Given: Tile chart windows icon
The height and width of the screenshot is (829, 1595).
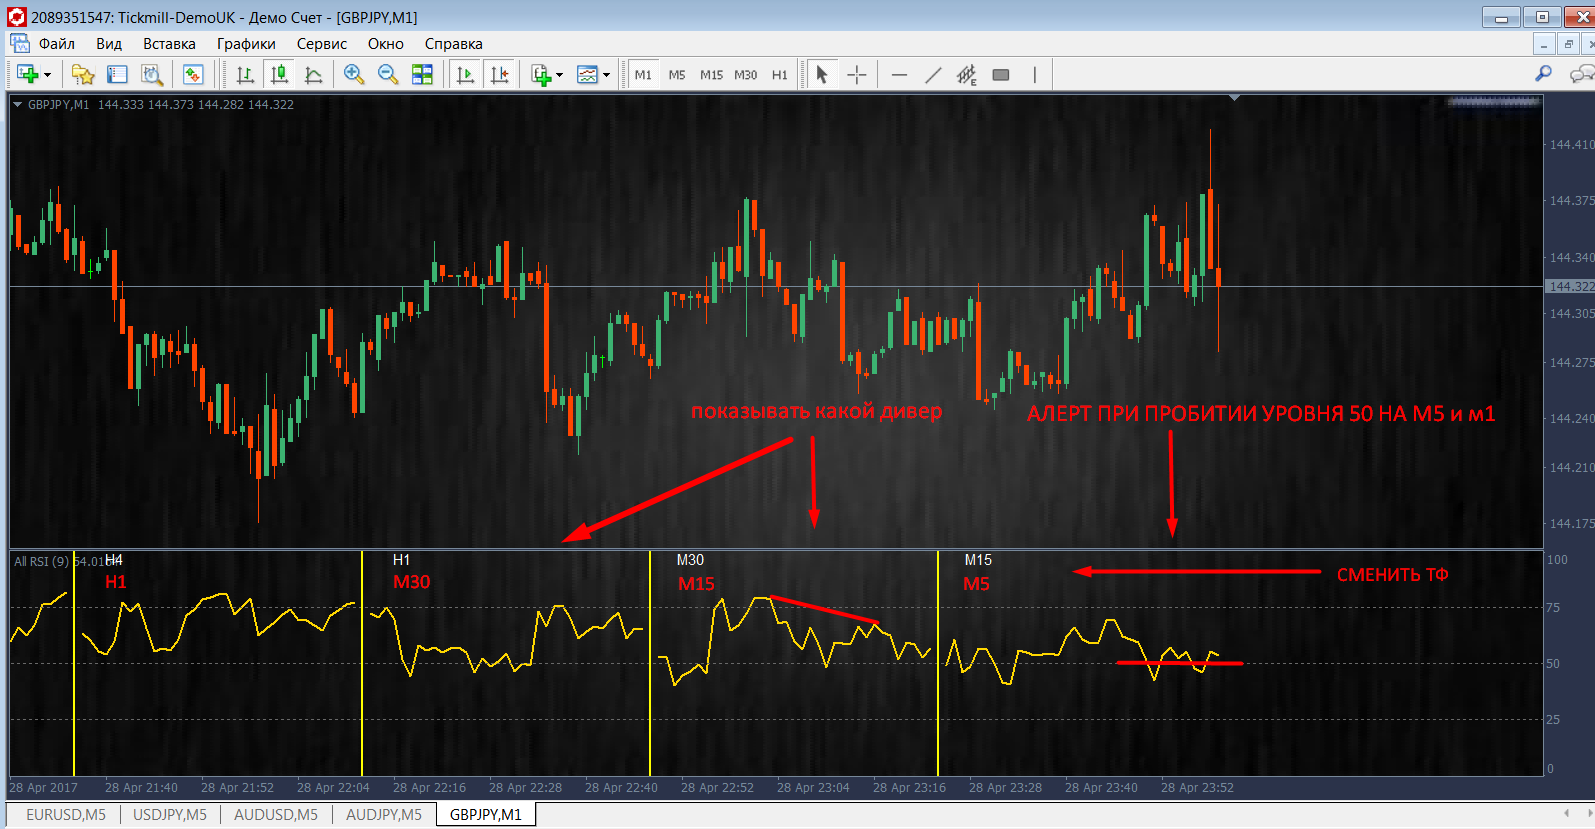Looking at the screenshot, I should click(422, 75).
